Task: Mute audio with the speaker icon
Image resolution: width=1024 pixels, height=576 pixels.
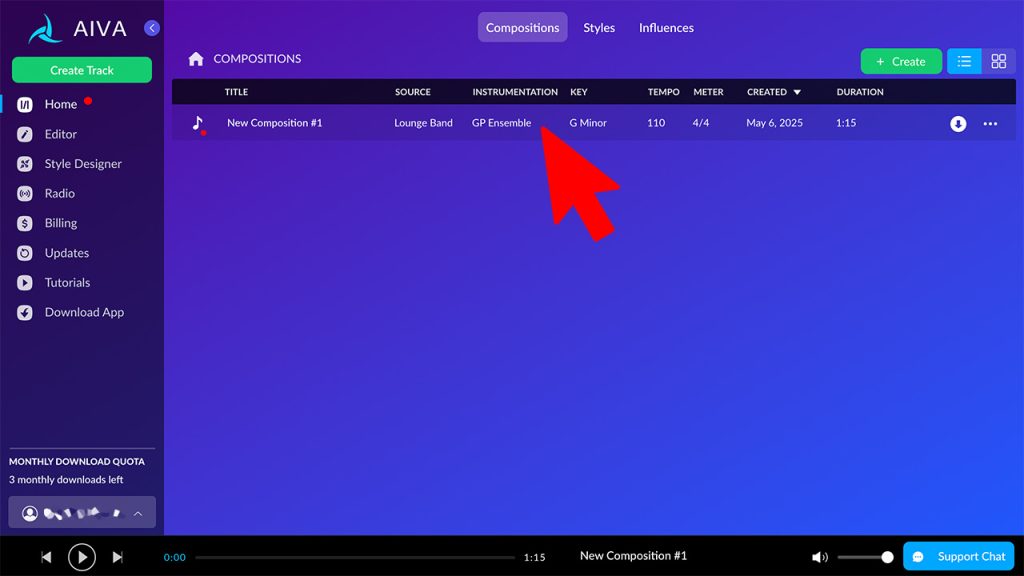Action: pyautogui.click(x=819, y=557)
